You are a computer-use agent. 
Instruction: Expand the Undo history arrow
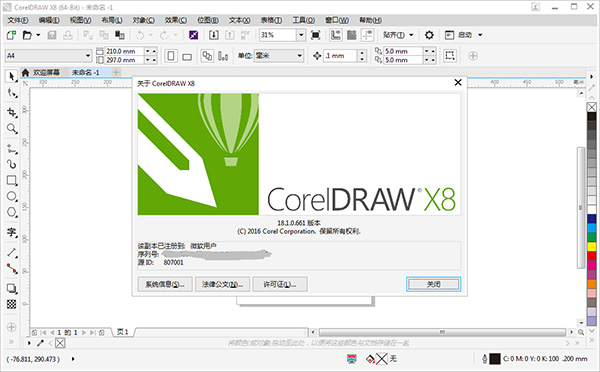click(151, 35)
